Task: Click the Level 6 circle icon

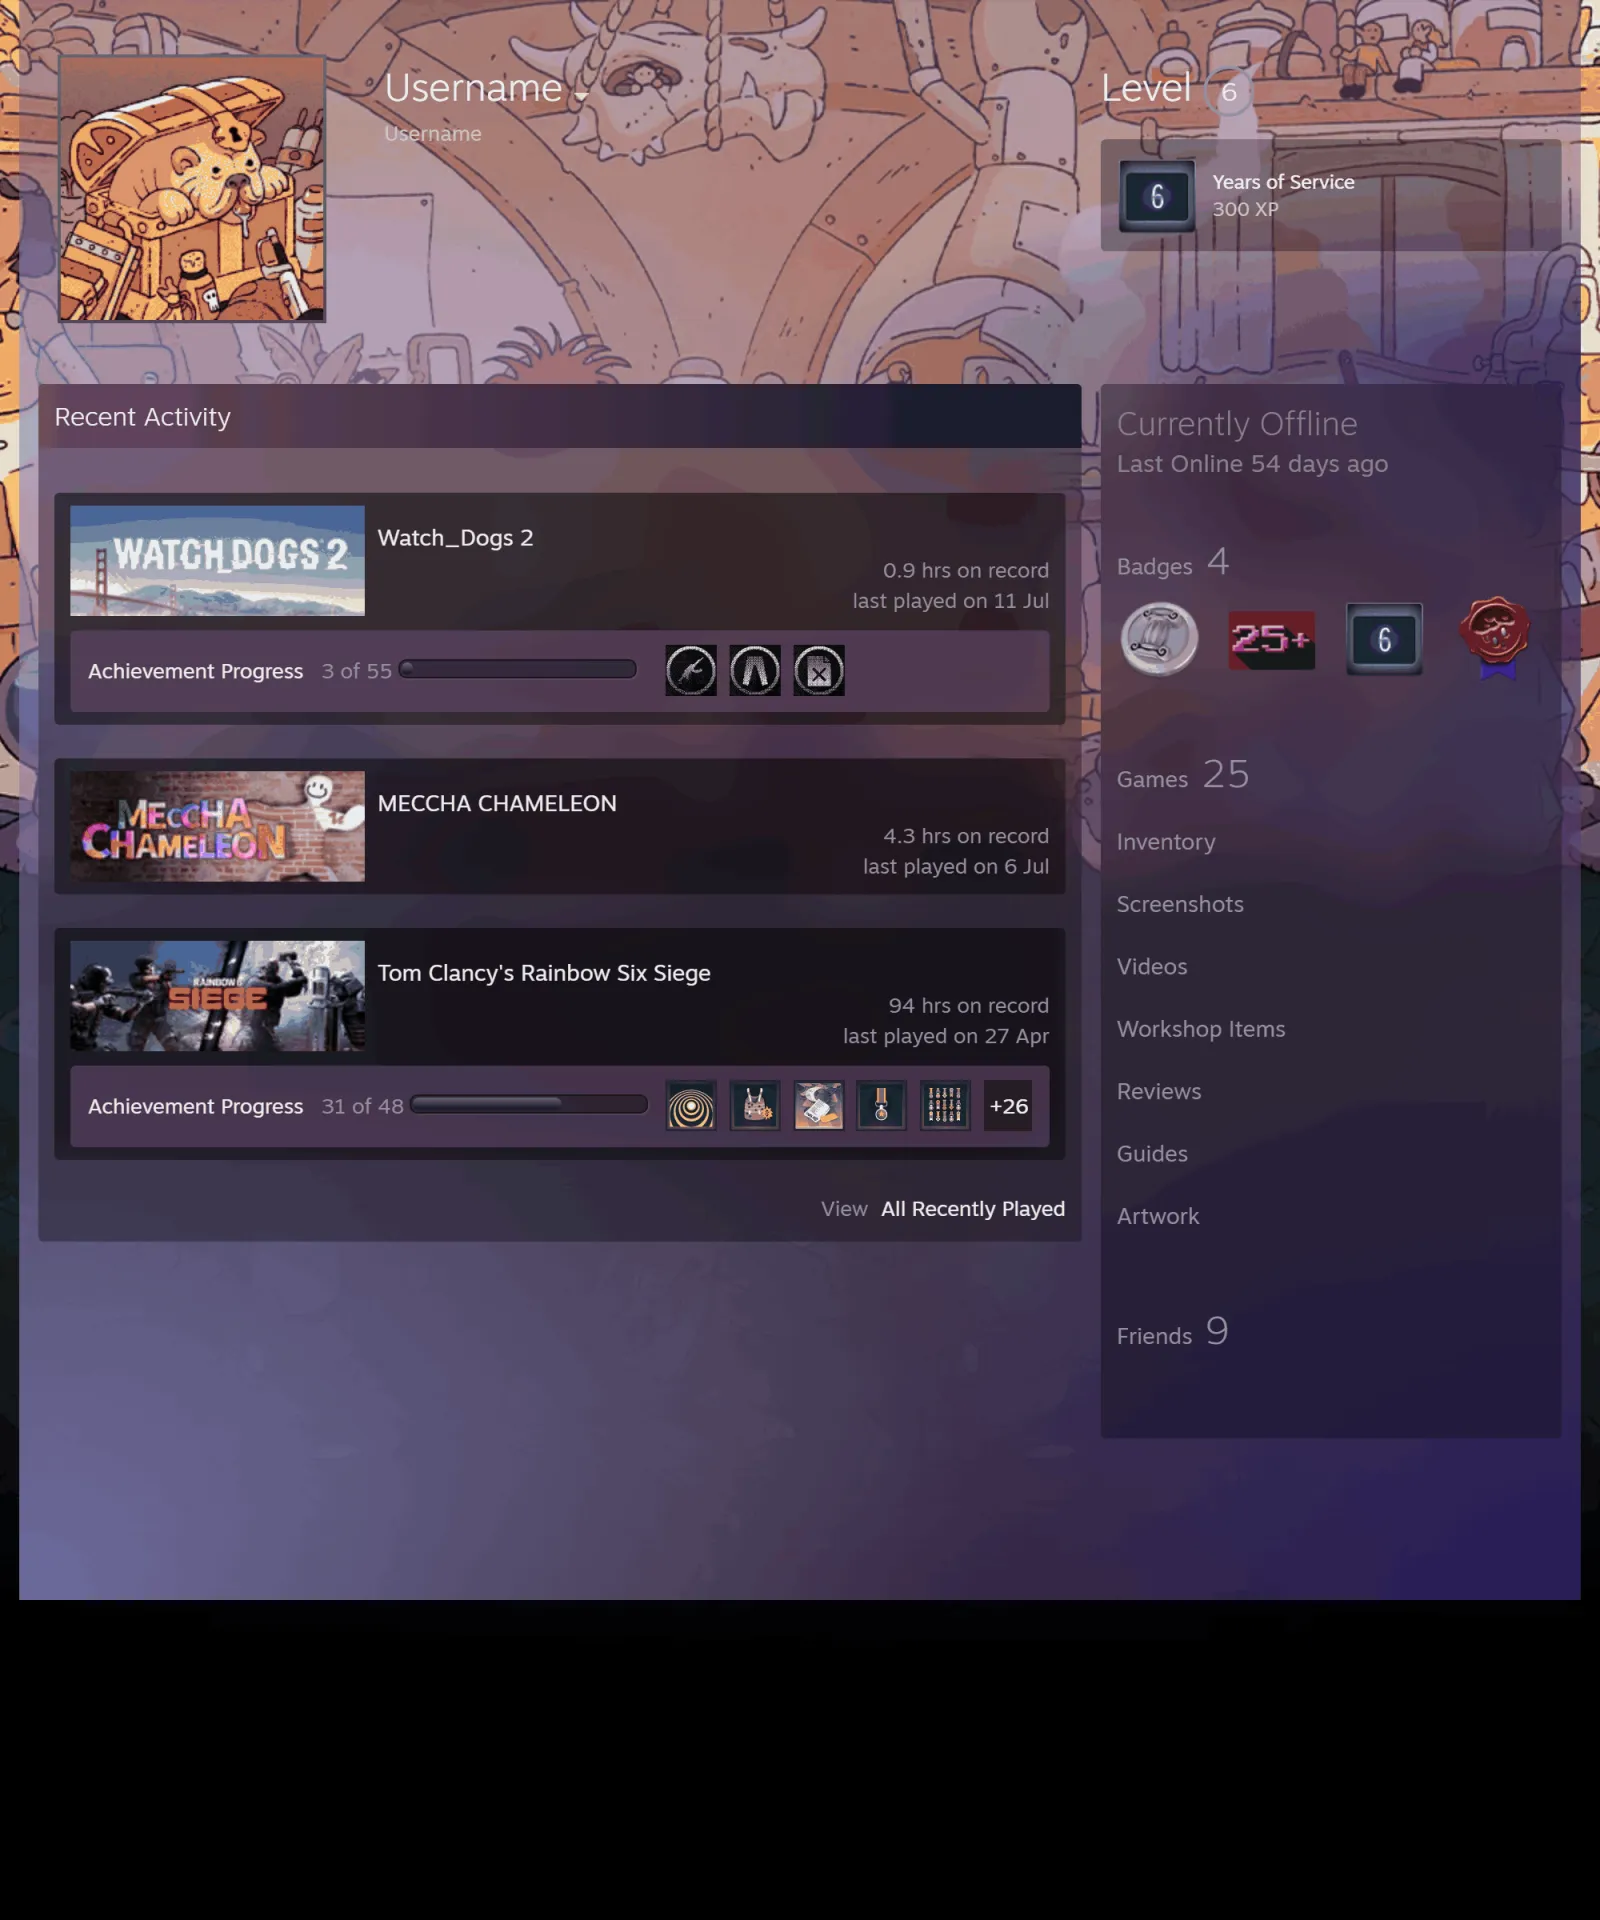Action: 1229,92
